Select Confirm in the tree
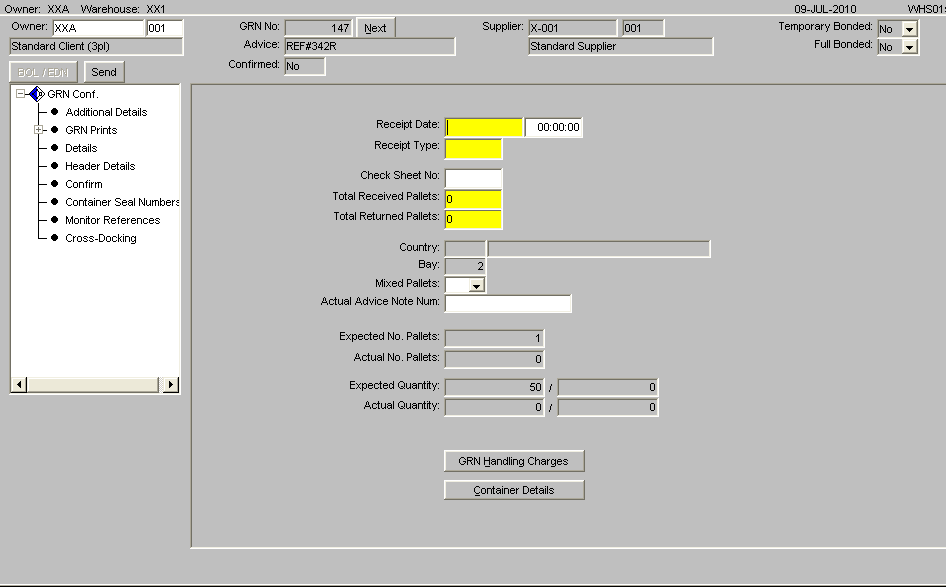Viewport: 946px width, 587px height. click(x=84, y=185)
